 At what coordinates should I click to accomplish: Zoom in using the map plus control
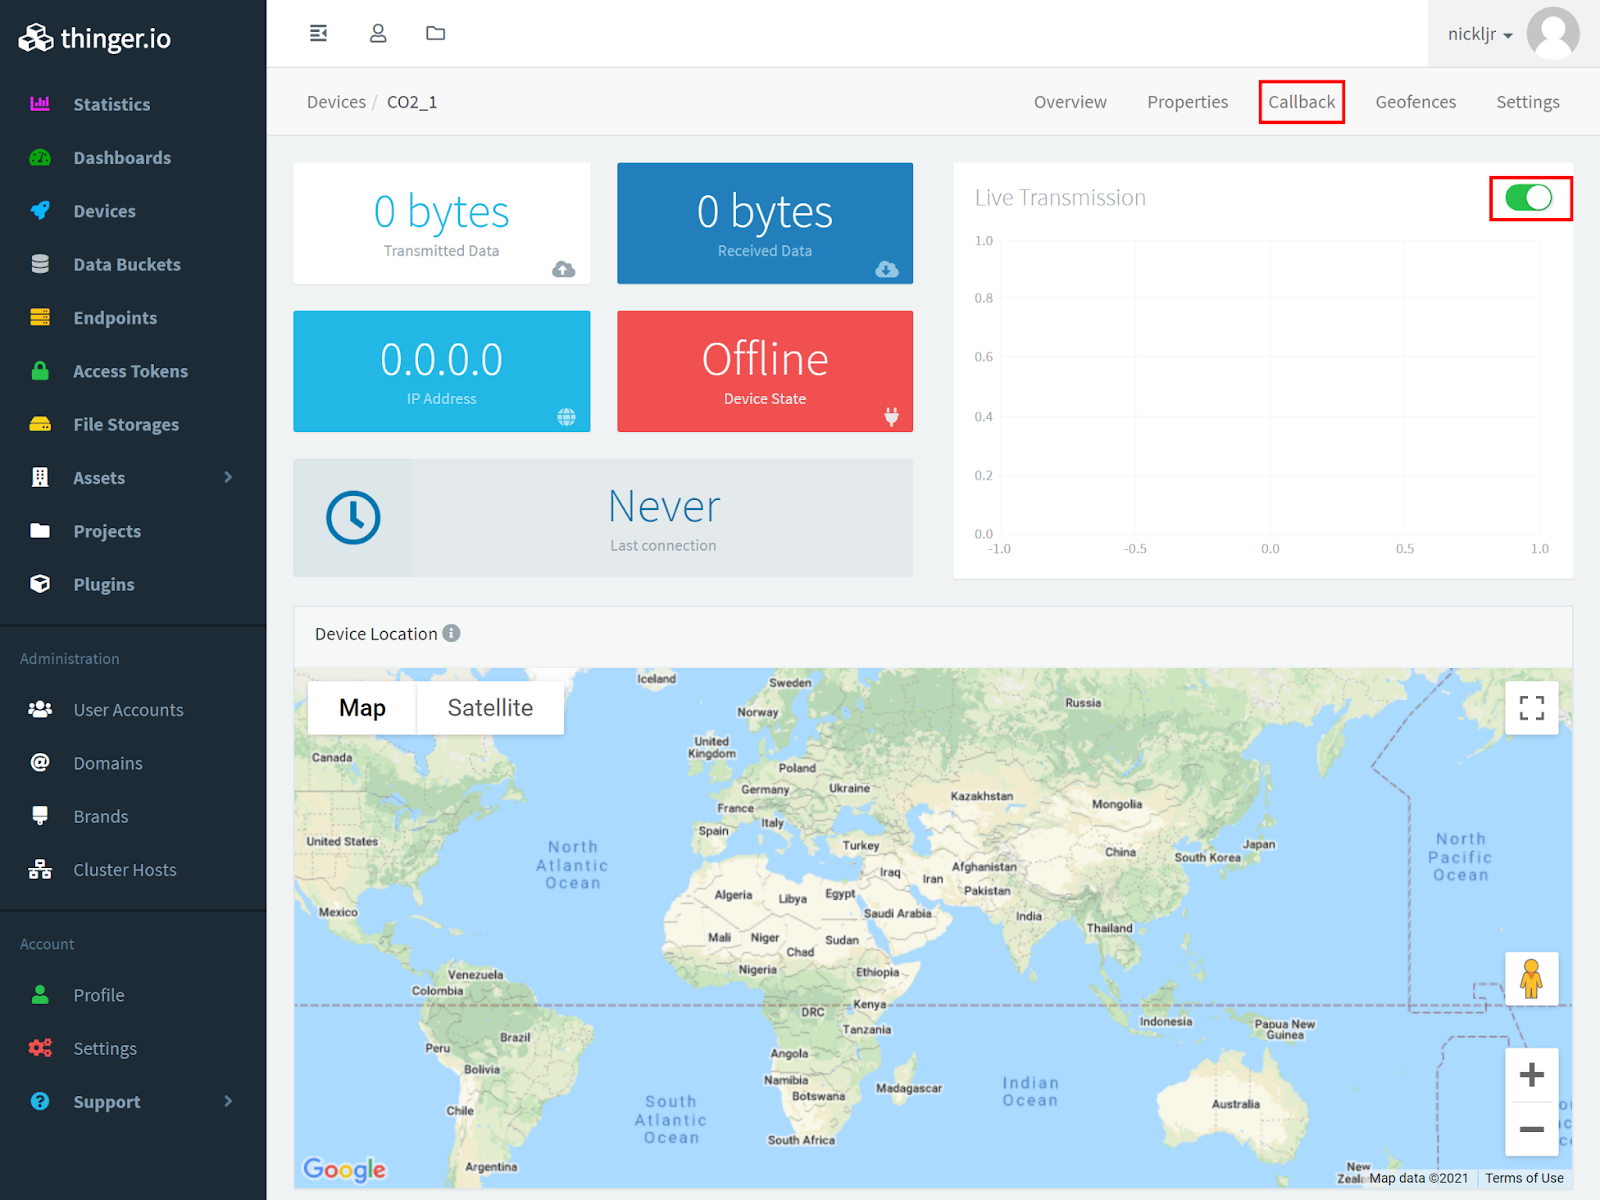point(1531,1074)
